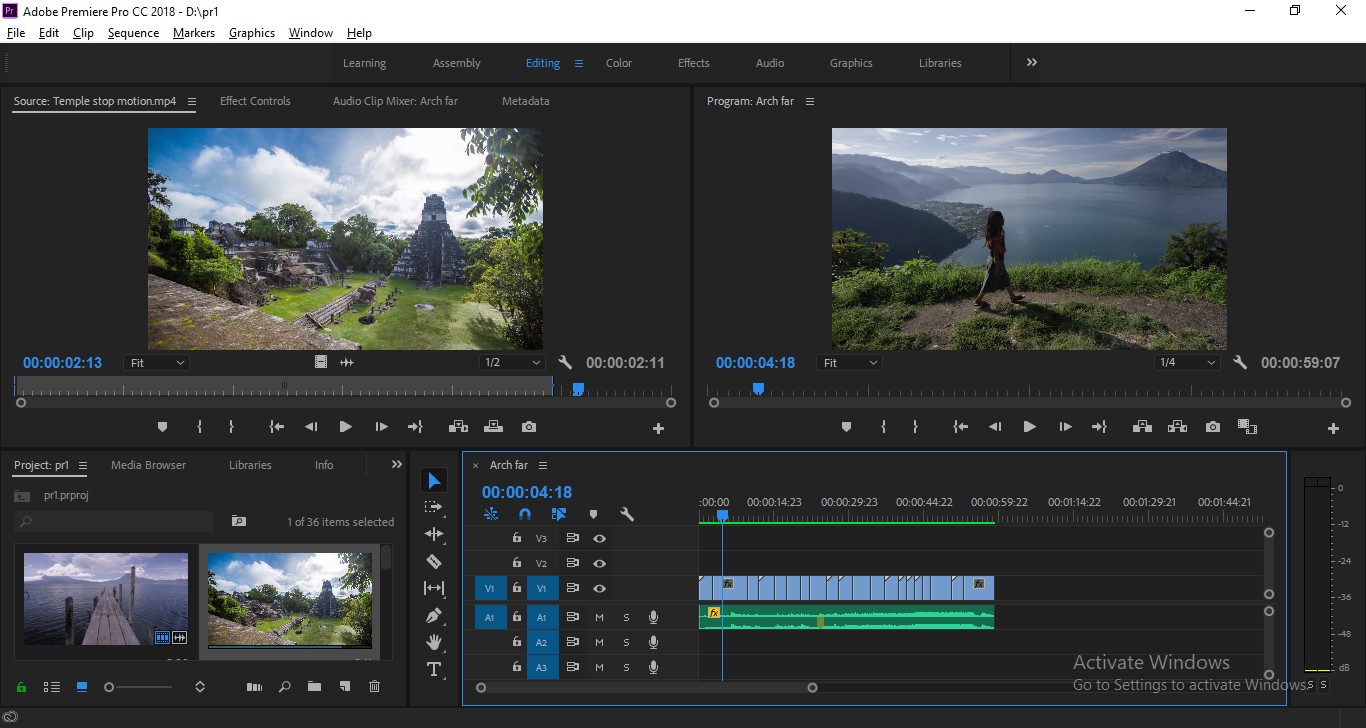This screenshot has height=728, width=1366.
Task: Switch to the Color workspace
Action: pyautogui.click(x=619, y=63)
